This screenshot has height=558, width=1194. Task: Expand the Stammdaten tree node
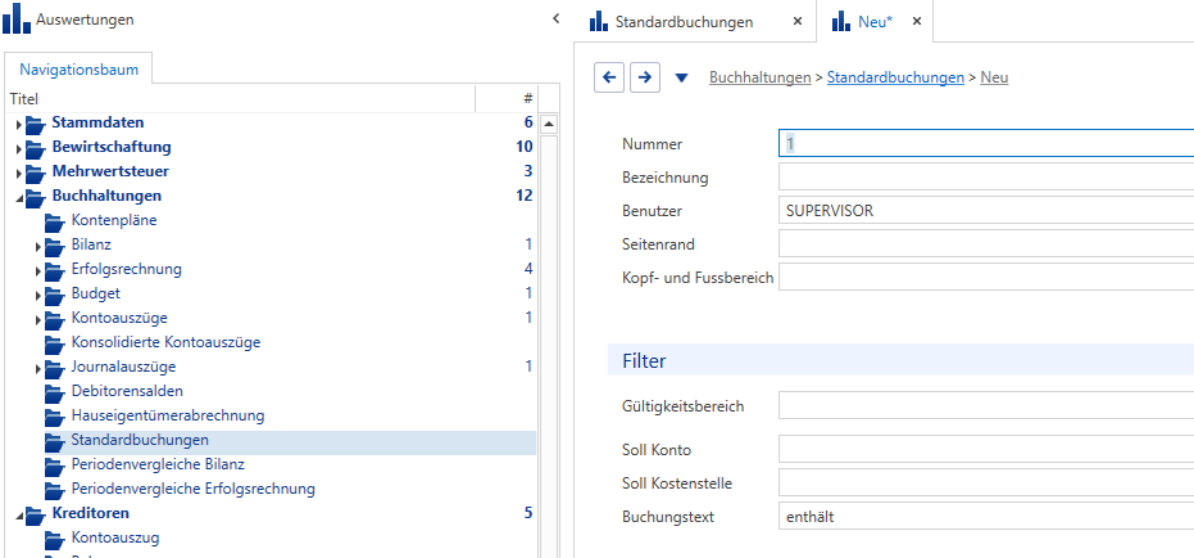pos(18,123)
